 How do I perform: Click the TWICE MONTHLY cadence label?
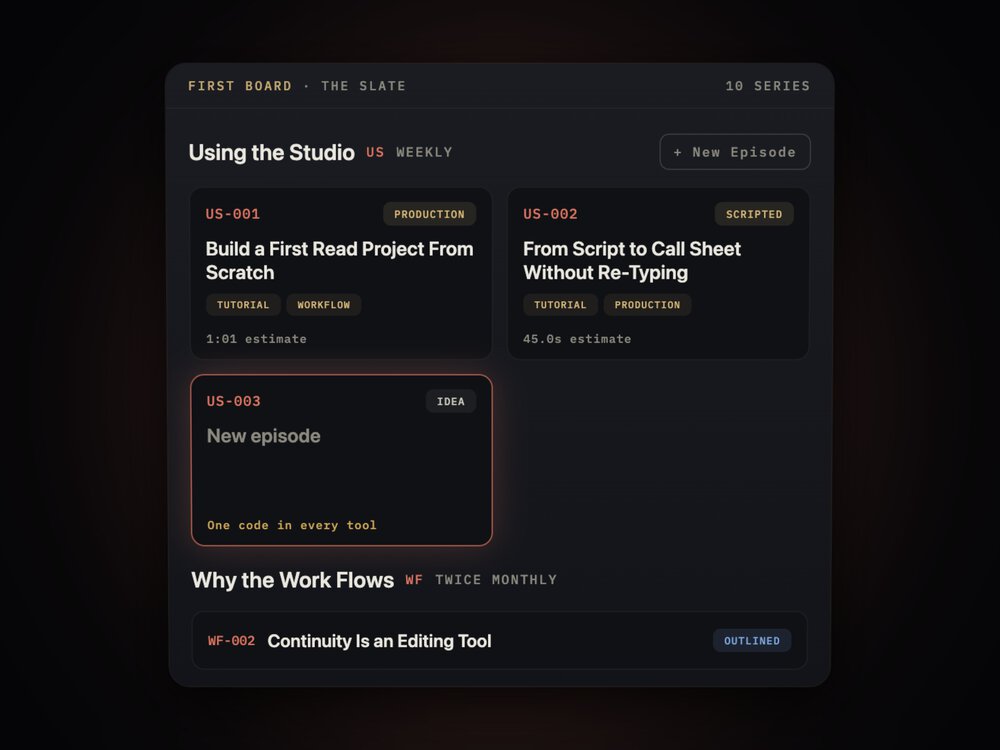[496, 580]
